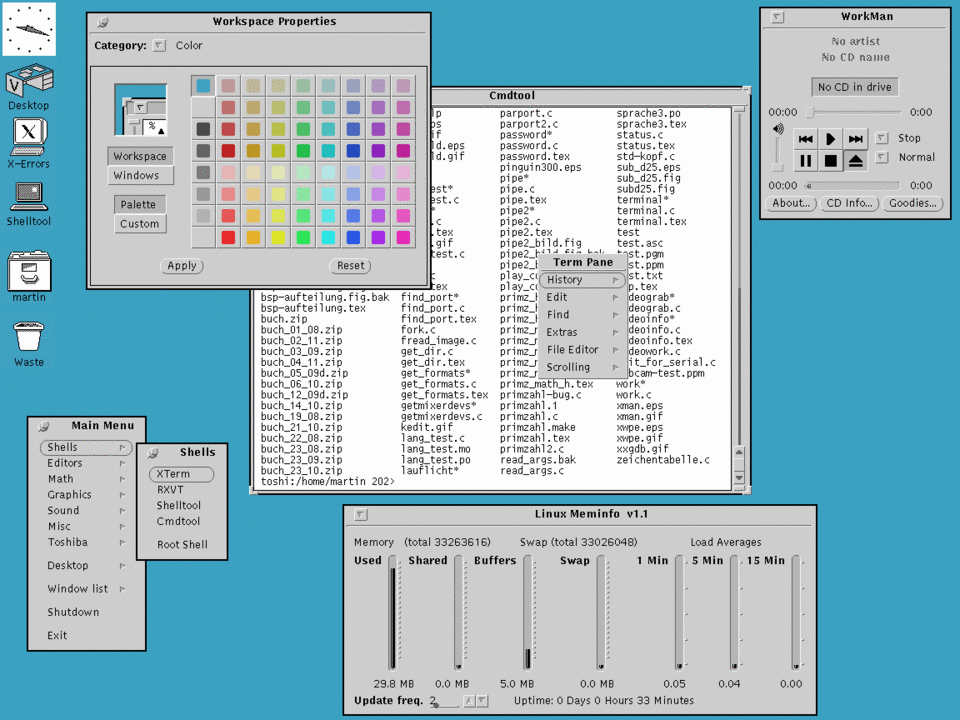Click the Apply button in Workspace Properties
960x720 pixels.
click(x=182, y=266)
